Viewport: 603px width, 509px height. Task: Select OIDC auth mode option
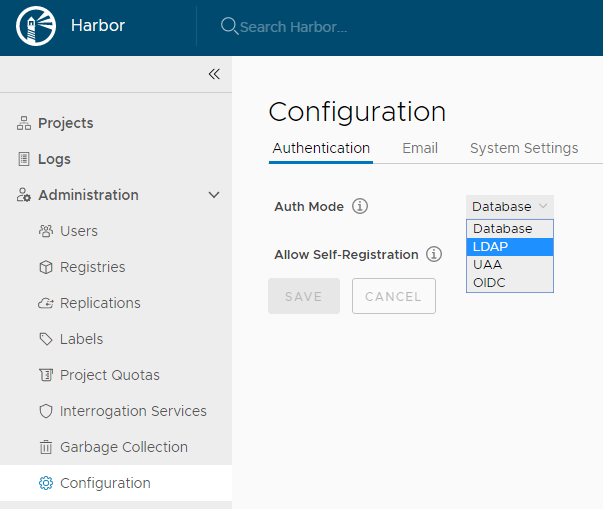pos(510,283)
